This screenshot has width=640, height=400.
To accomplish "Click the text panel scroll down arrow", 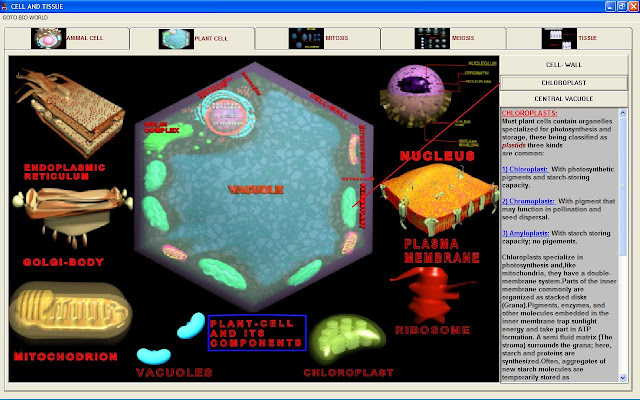I will click(623, 378).
